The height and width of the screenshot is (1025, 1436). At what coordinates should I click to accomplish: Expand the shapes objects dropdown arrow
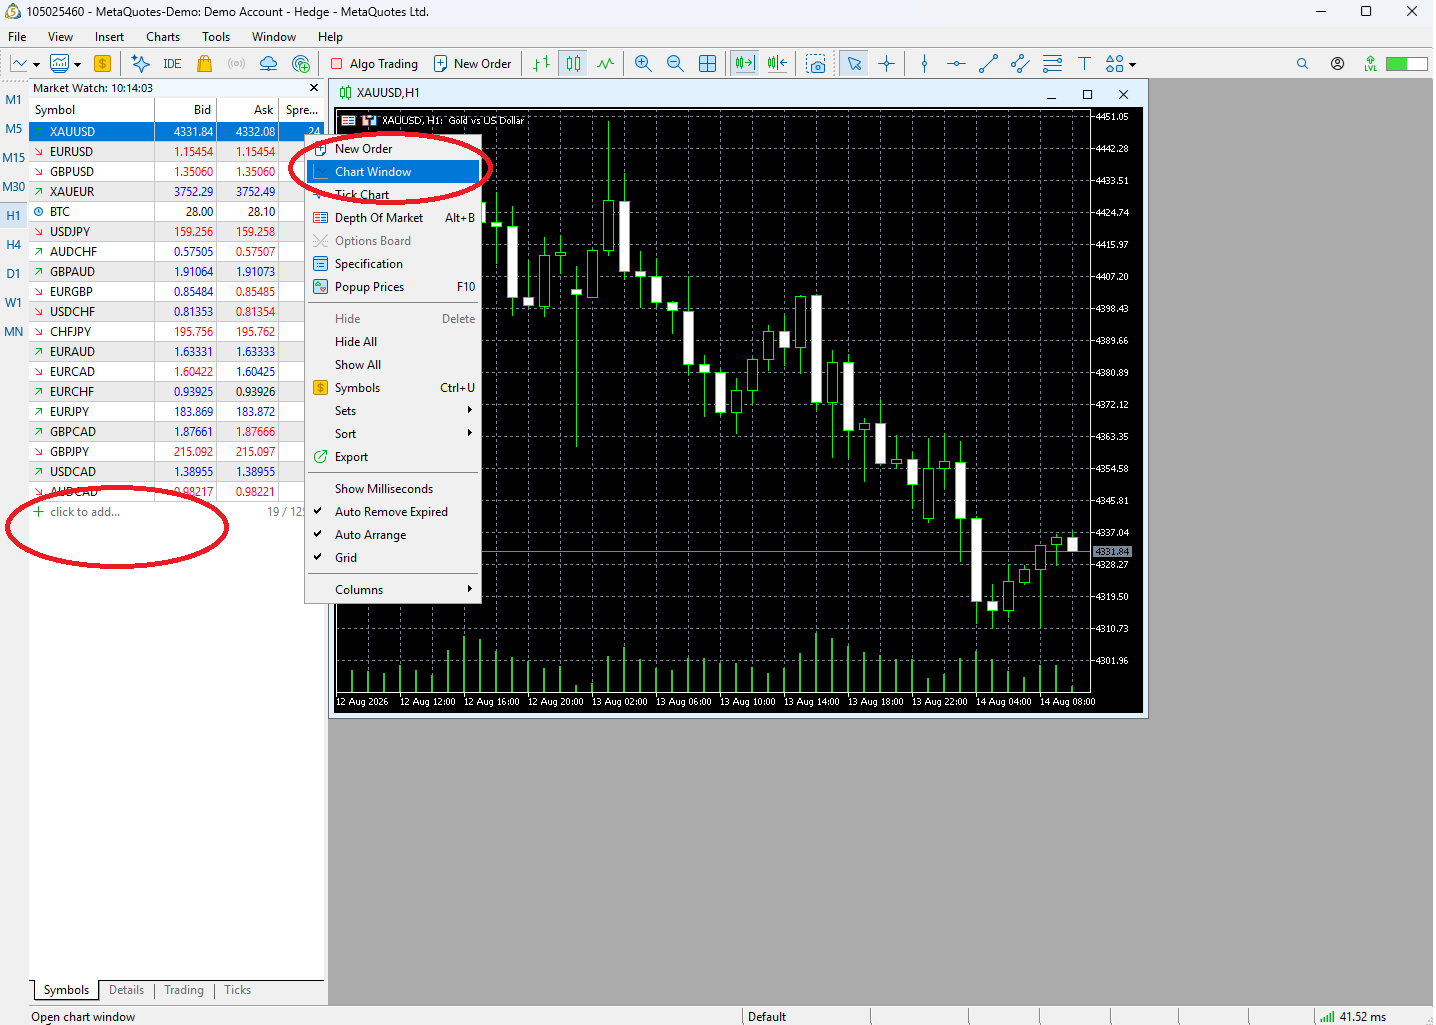pos(1132,64)
